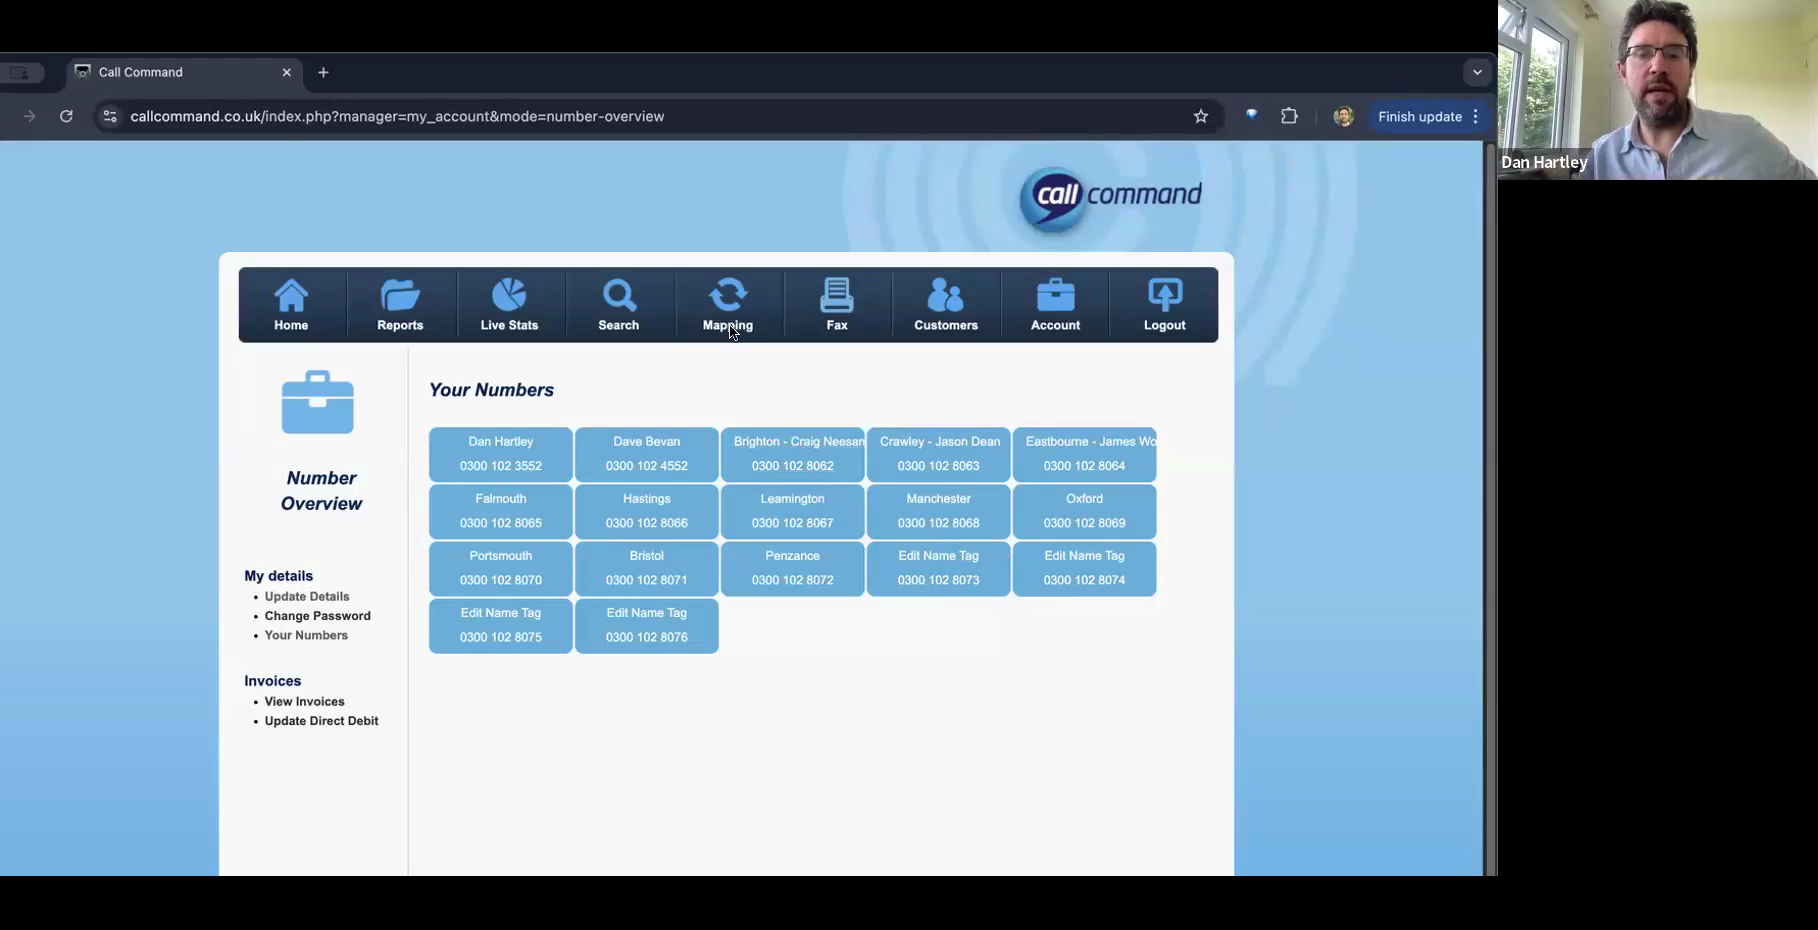1818x930 pixels.
Task: Select the Leamington number tile
Action: 793,511
